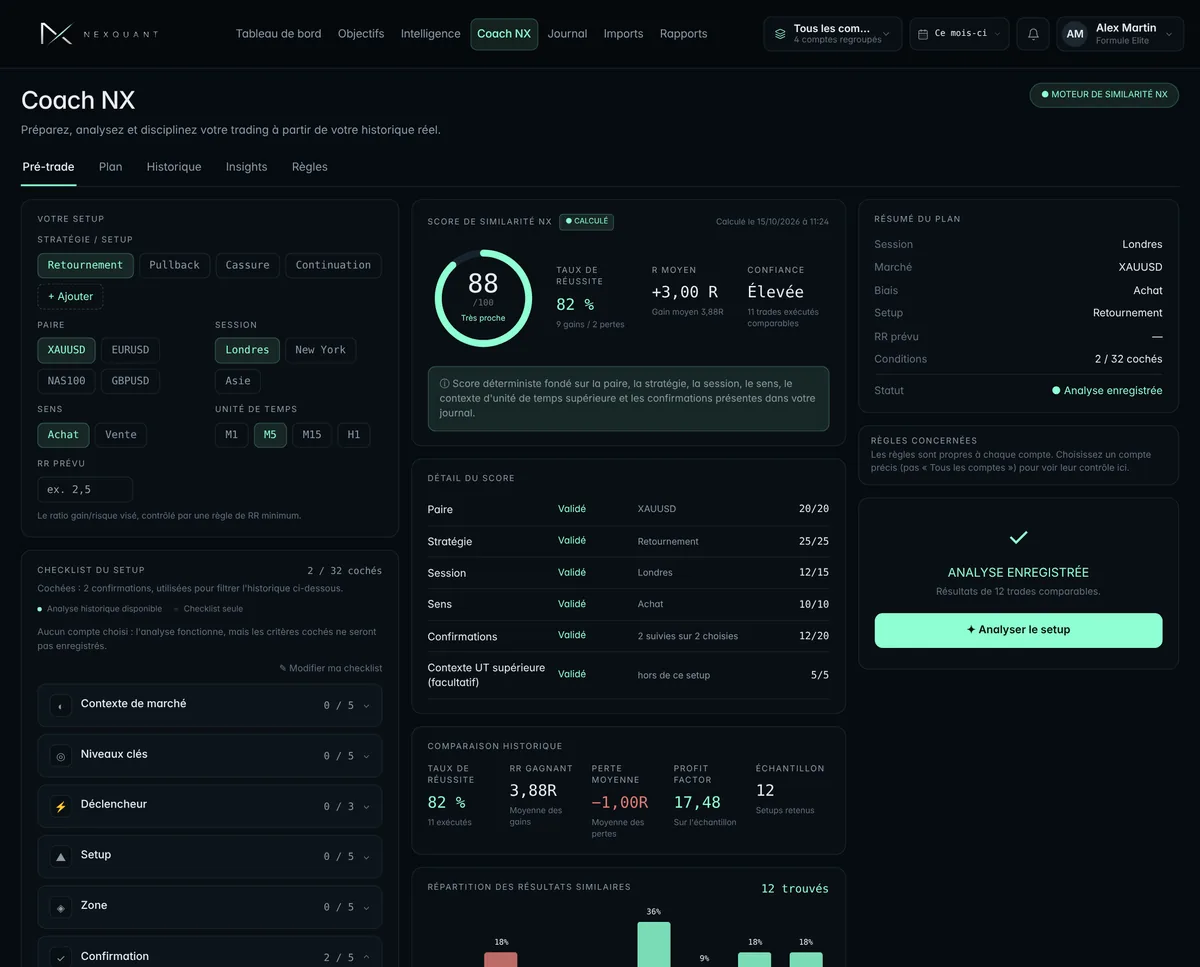
Task: Click the stacked accounts layers icon
Action: click(x=780, y=34)
